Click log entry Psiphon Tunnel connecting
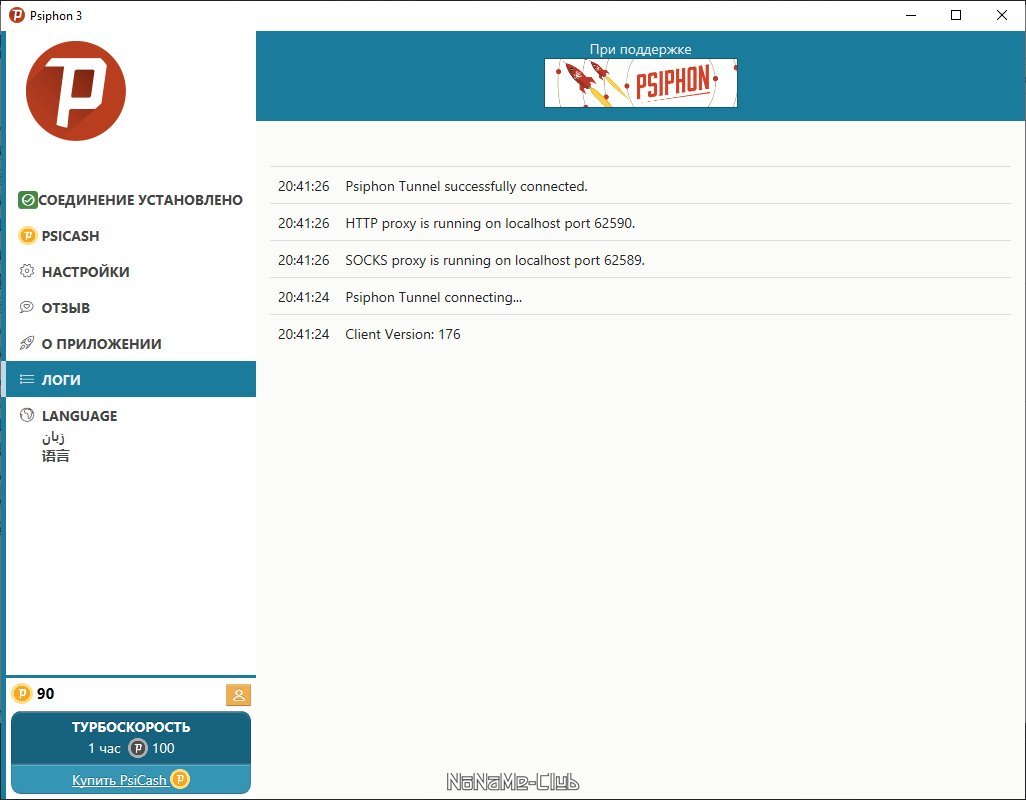Screen dimensions: 1026x800 point(641,297)
